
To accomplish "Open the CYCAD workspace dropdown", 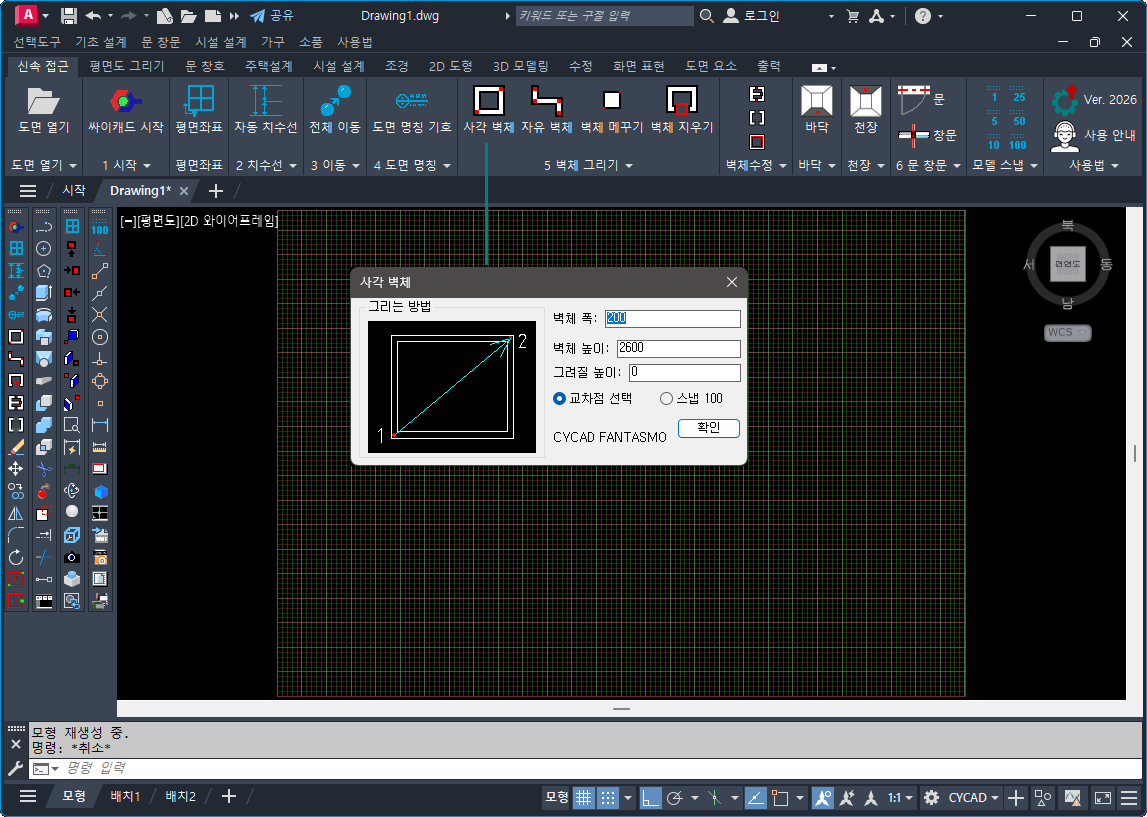I will pos(974,797).
